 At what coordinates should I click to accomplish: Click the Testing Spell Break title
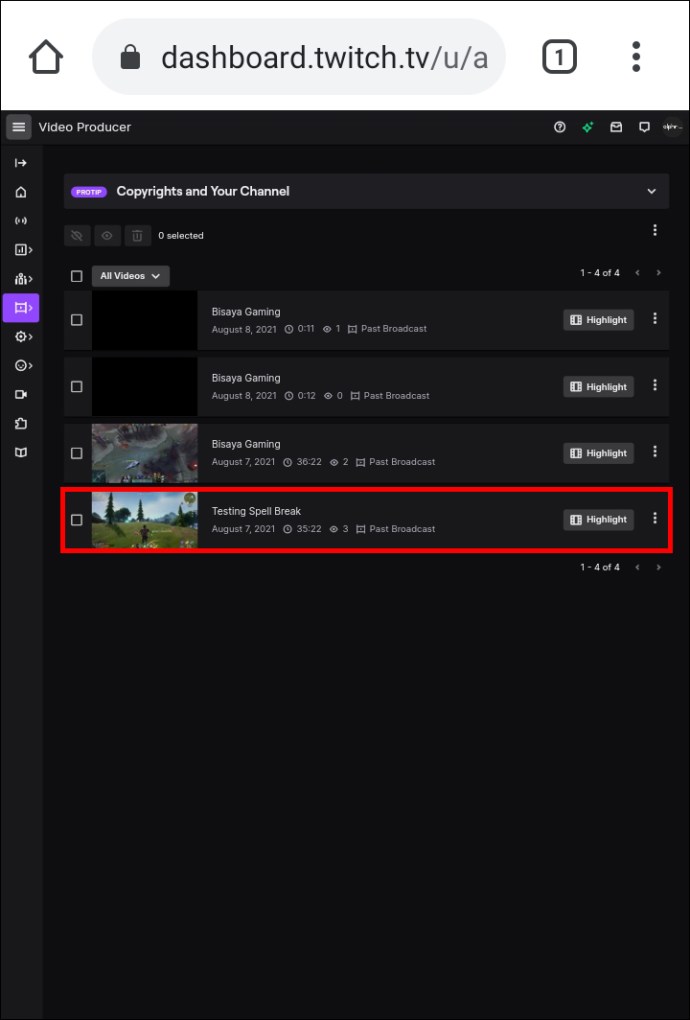point(256,511)
